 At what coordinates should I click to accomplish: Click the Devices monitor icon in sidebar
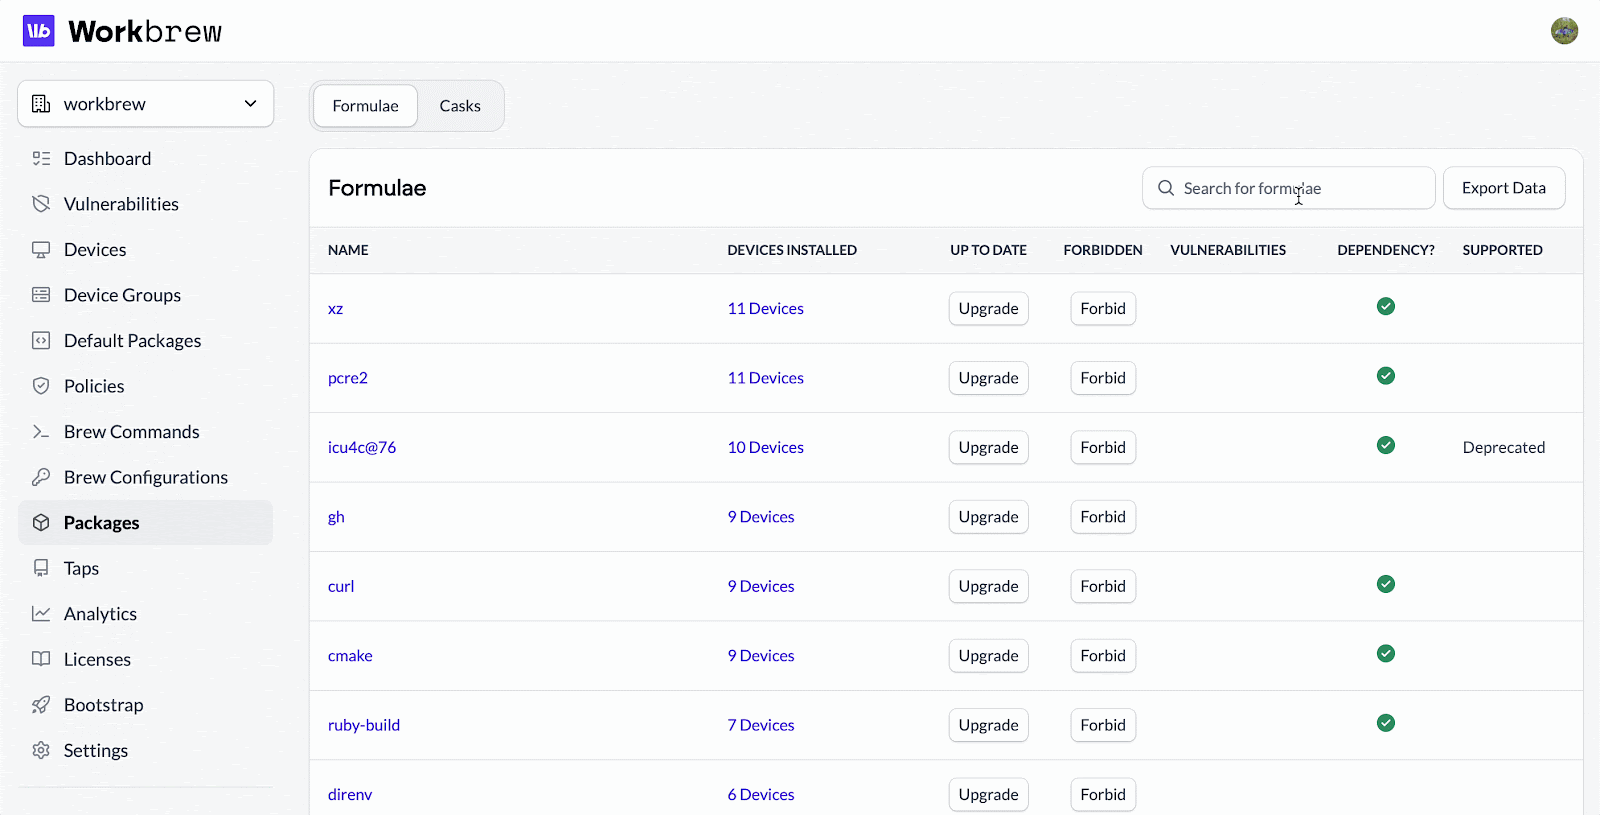point(41,250)
